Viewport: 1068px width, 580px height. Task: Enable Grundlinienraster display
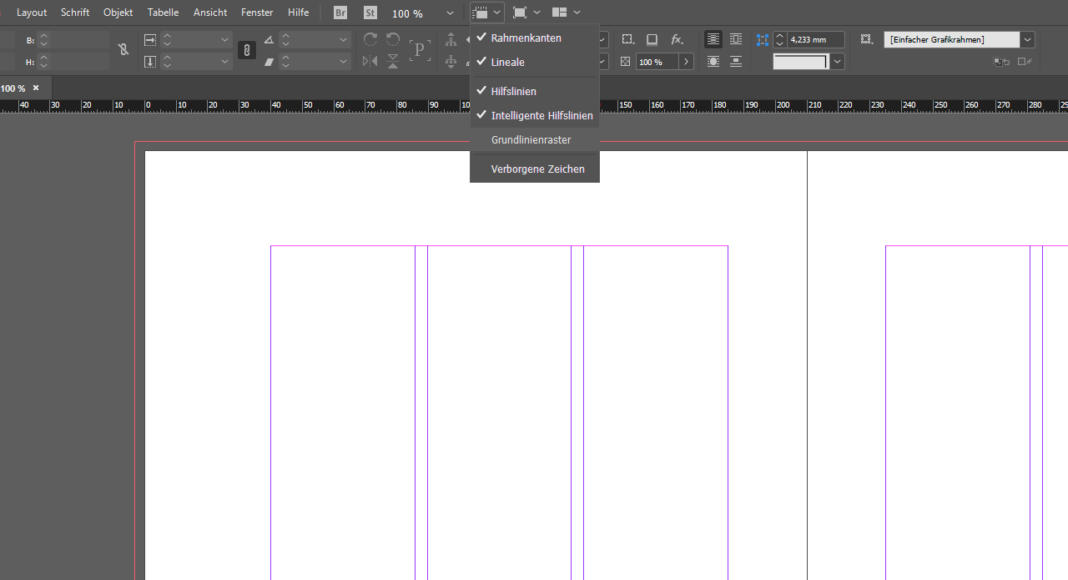pos(530,140)
